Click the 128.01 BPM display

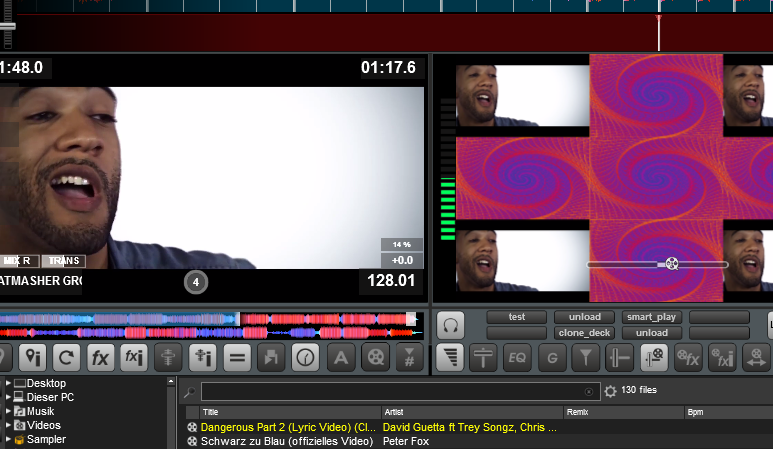pos(391,281)
